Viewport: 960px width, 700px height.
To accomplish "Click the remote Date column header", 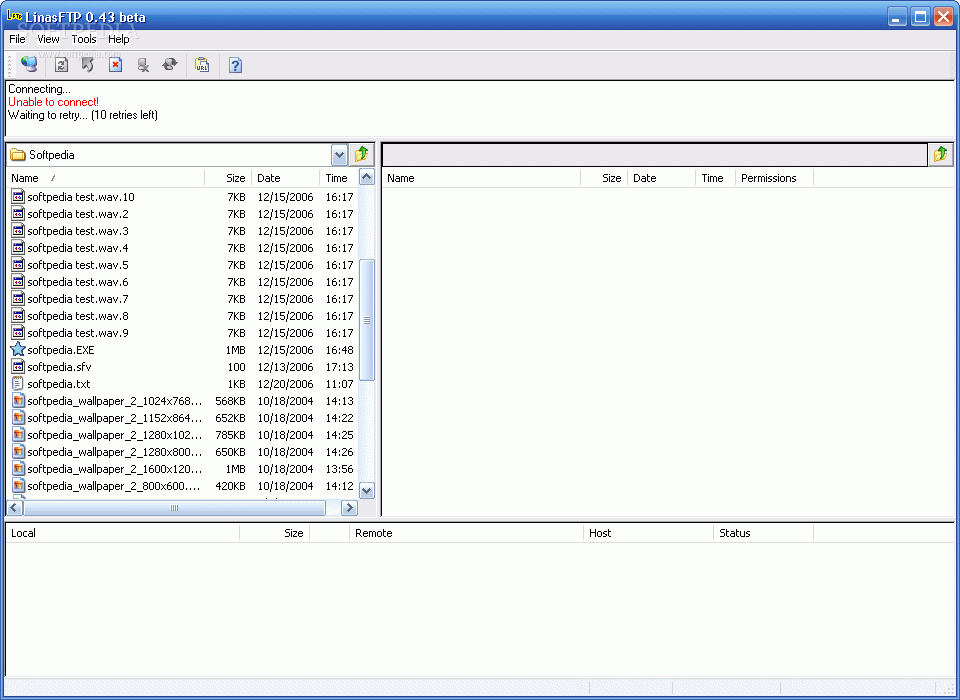I will pyautogui.click(x=661, y=178).
